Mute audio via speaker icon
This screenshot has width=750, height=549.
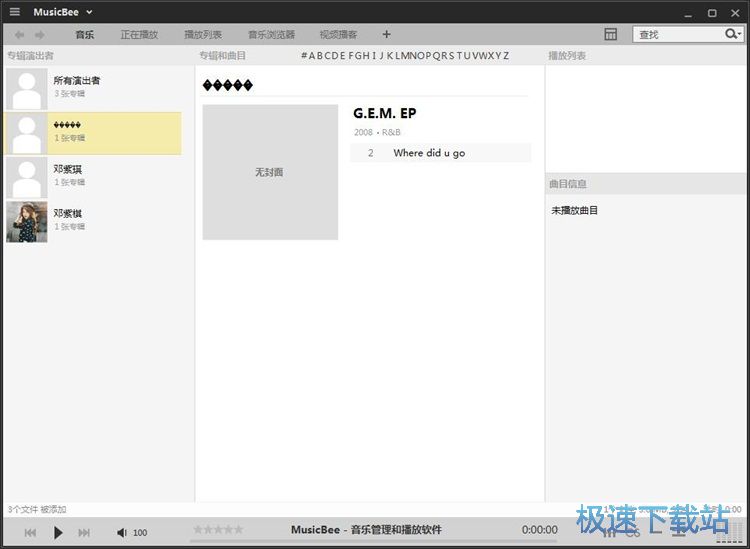(121, 532)
